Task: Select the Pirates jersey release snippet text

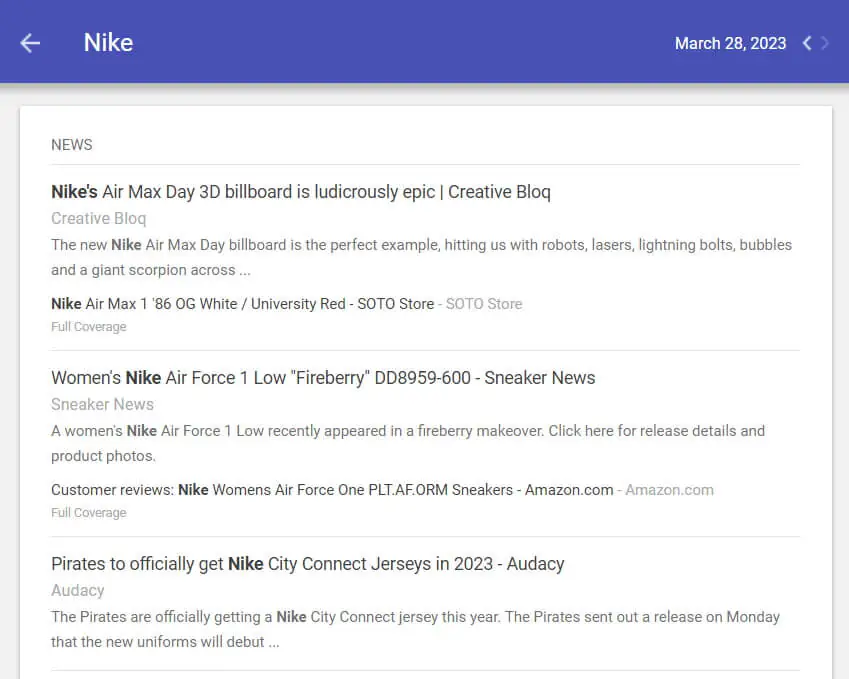Action: 415,629
